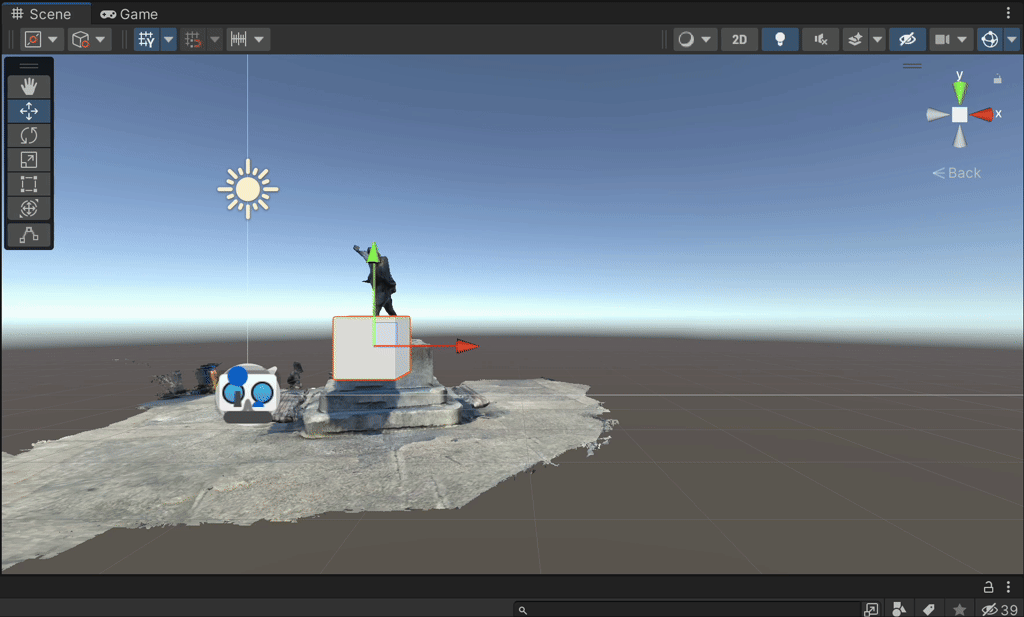Click the Y axis on the scene gizmo
The image size is (1024, 617).
(x=959, y=92)
